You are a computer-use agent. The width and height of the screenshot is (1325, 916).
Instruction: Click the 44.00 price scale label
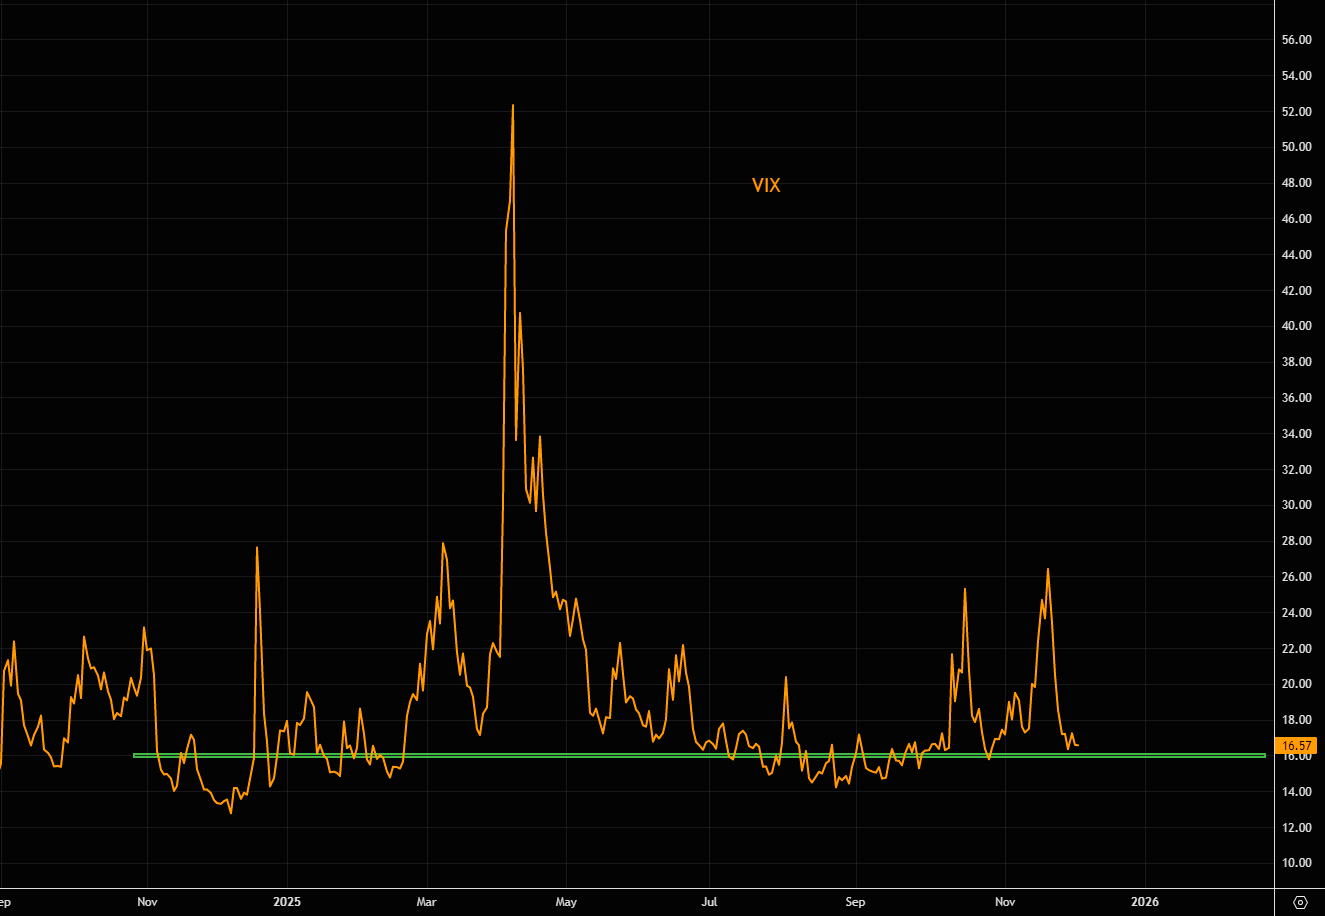click(x=1296, y=255)
